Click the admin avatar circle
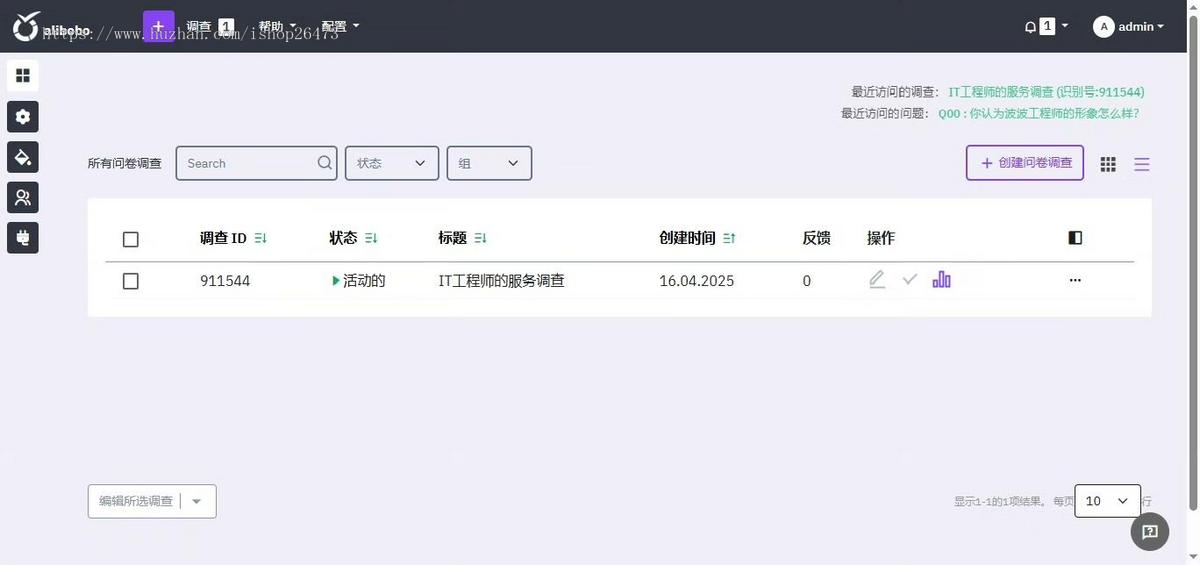Screen dimensions: 1200x565 point(1103,27)
